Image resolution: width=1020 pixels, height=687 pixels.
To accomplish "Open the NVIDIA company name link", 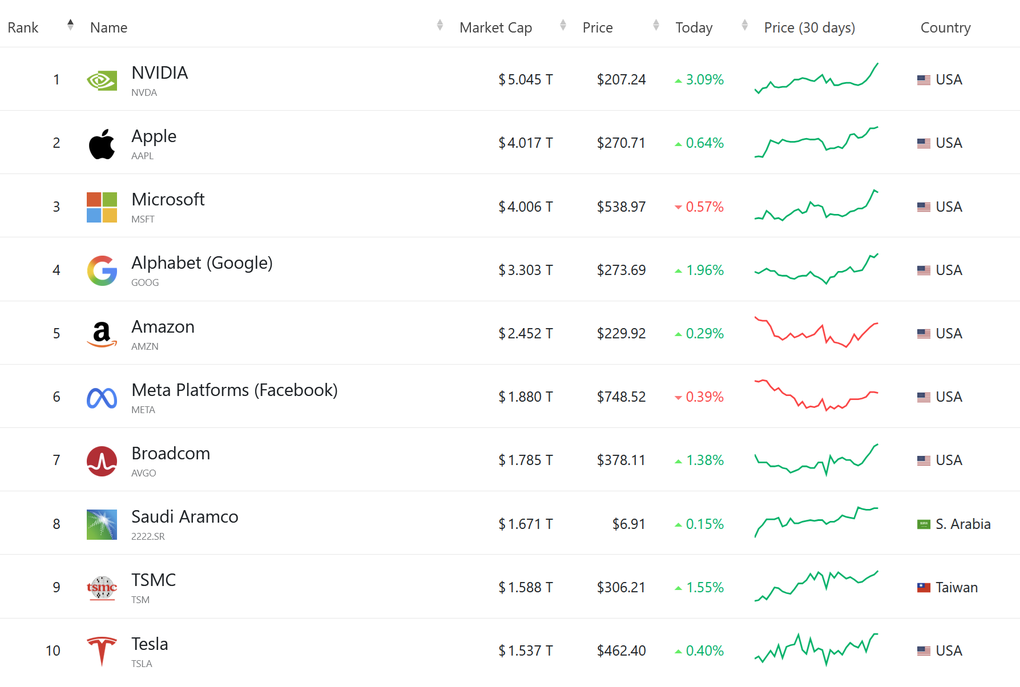I will [x=160, y=73].
